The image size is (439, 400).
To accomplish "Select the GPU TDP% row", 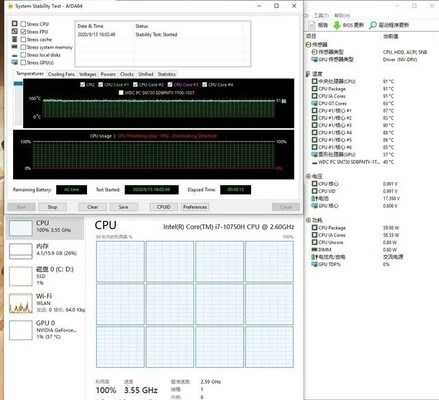I will pyautogui.click(x=351, y=264).
